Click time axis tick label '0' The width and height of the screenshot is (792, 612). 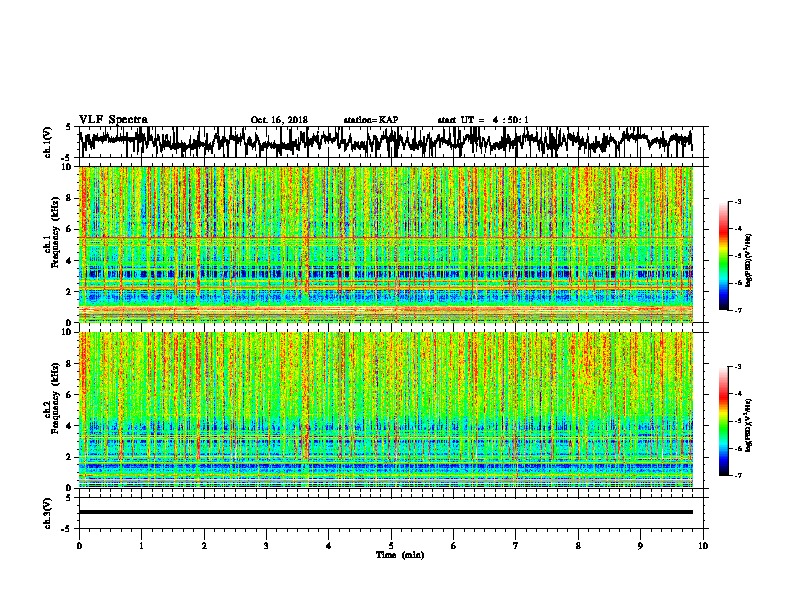tap(79, 546)
